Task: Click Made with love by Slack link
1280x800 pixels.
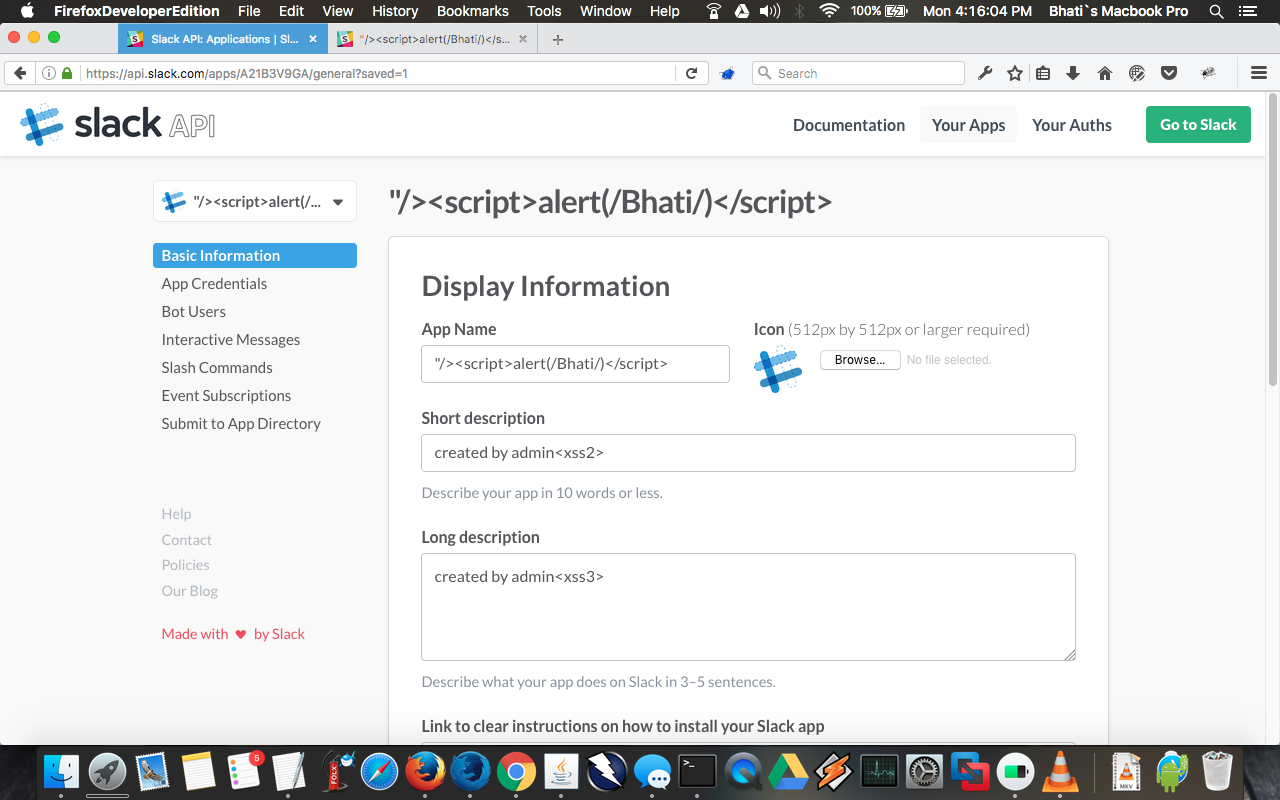Action: 233,634
